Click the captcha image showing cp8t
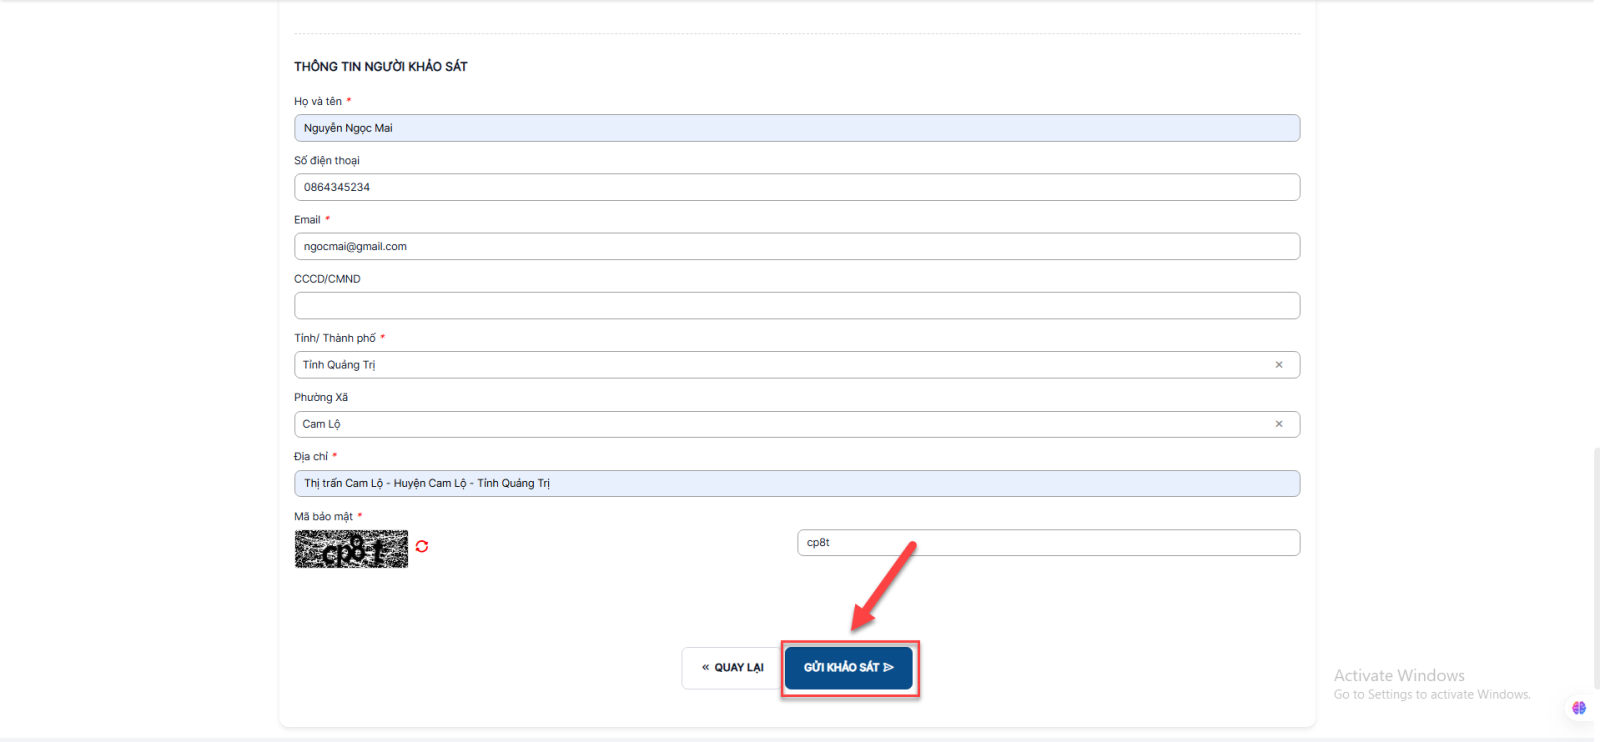This screenshot has height=742, width=1600. coord(351,549)
